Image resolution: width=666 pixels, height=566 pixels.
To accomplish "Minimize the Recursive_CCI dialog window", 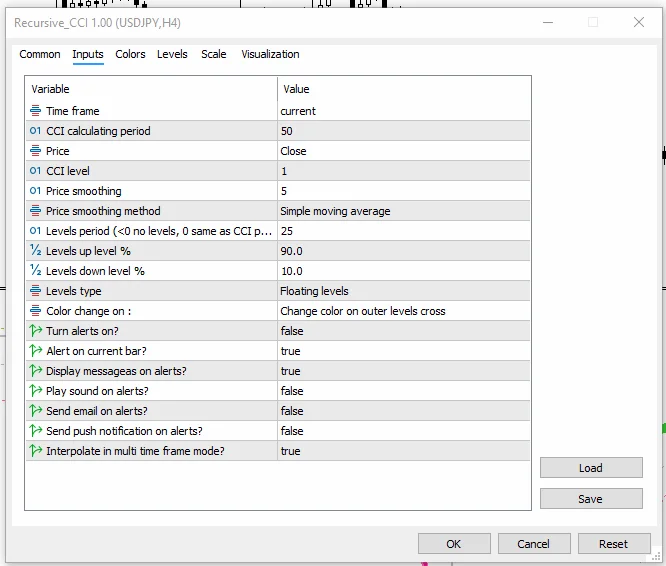I will pos(548,22).
